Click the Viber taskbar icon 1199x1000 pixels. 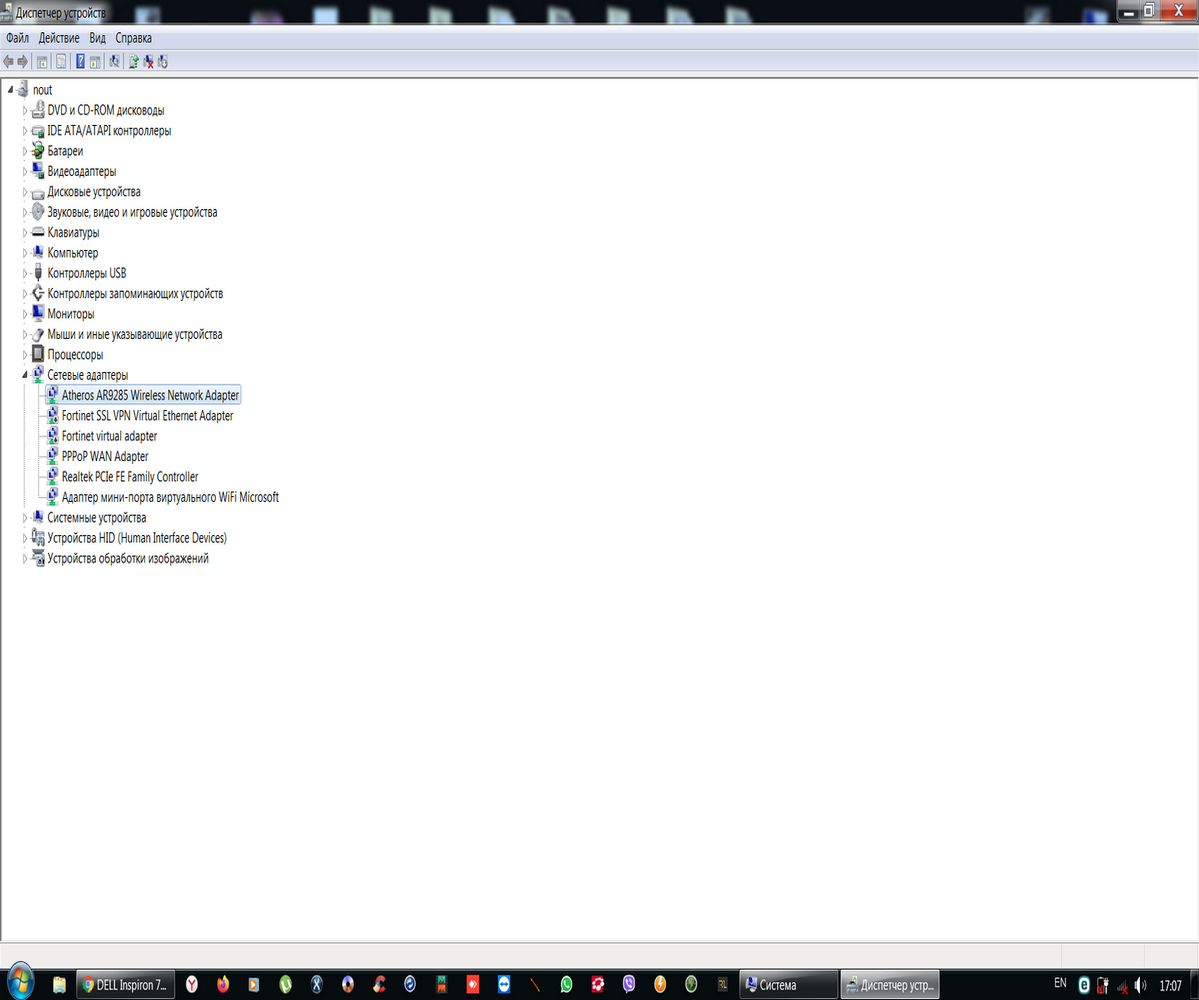[x=629, y=984]
